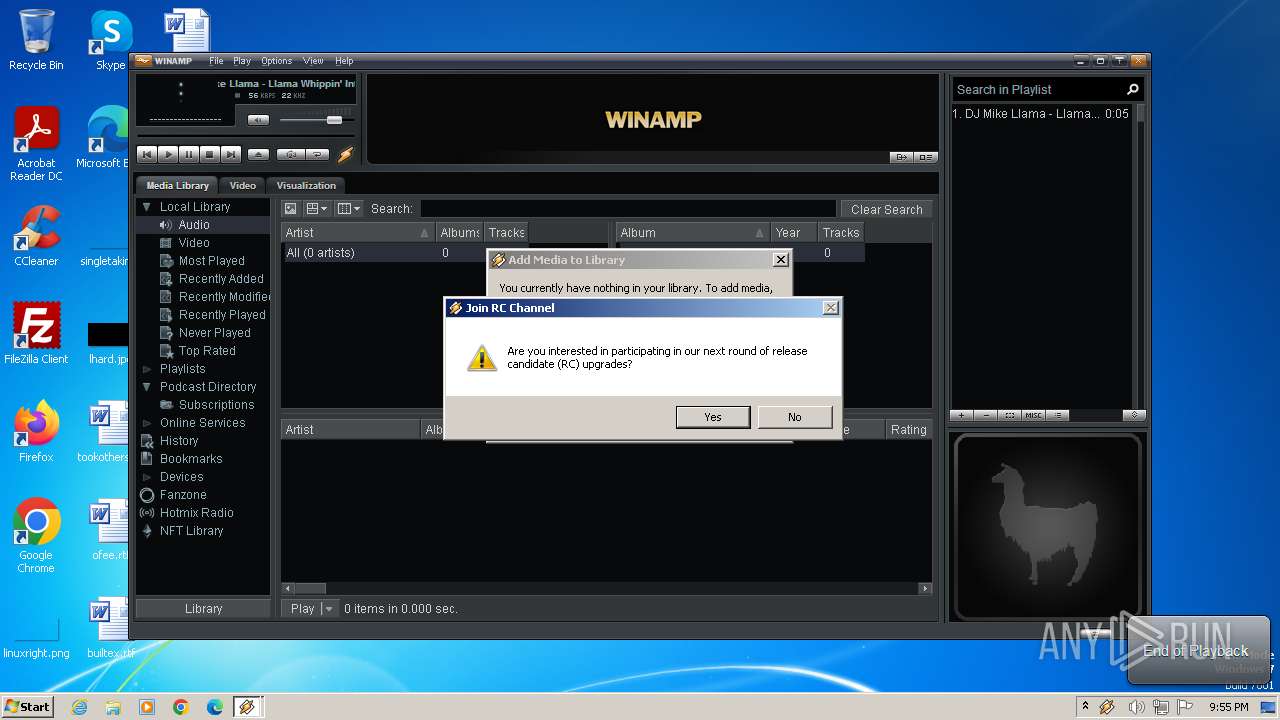Click the Search in Playlist field
Screen dimensions: 1280x720
(1038, 89)
